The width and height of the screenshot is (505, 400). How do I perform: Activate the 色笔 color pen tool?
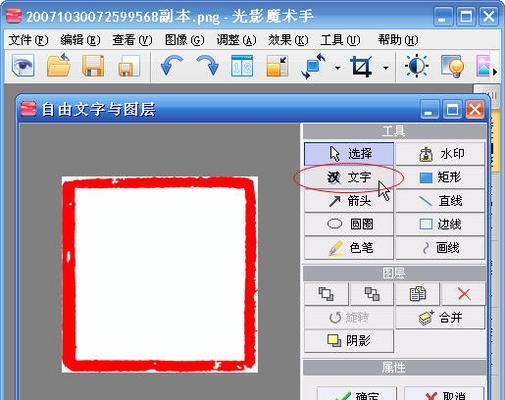[x=349, y=248]
